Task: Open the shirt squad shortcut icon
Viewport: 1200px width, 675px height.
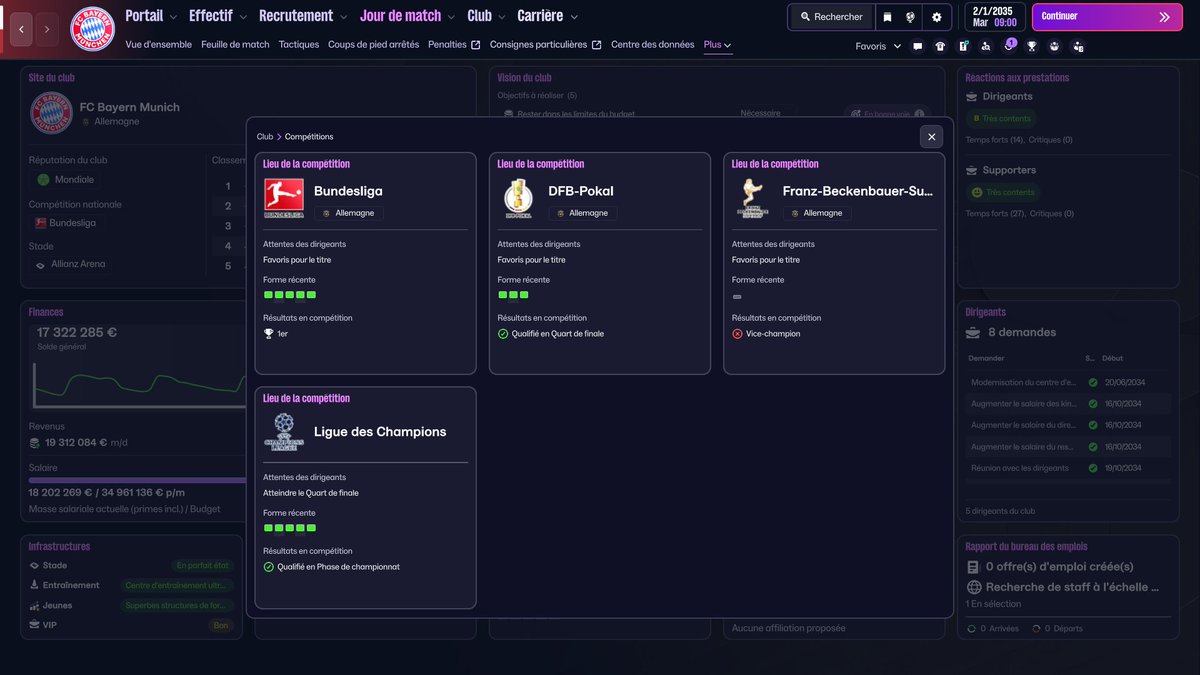Action: pyautogui.click(x=940, y=46)
